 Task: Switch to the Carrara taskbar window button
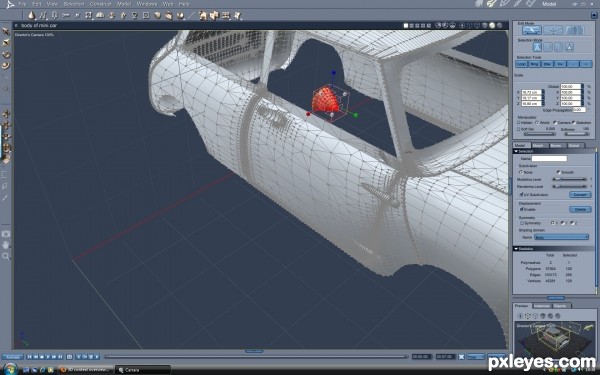click(x=142, y=370)
